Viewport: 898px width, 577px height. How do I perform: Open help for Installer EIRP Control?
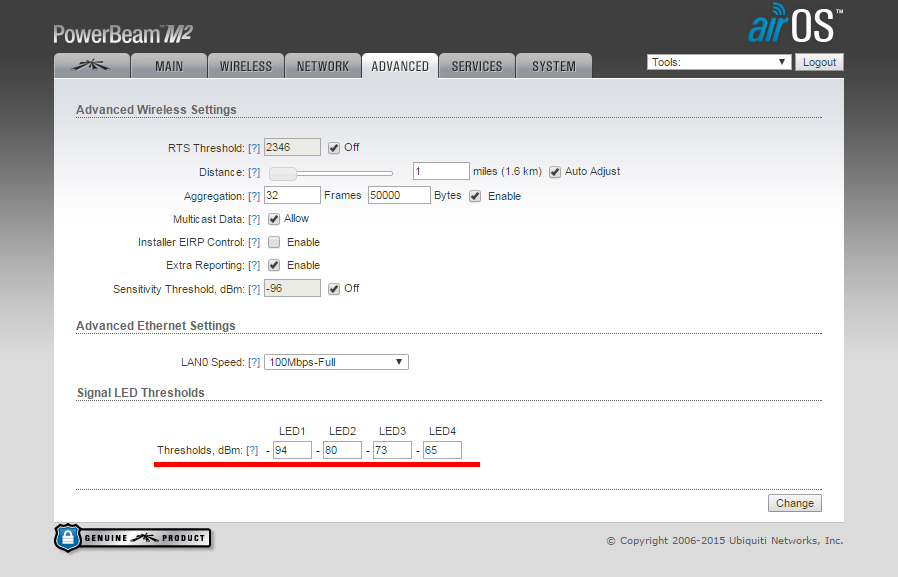click(254, 242)
